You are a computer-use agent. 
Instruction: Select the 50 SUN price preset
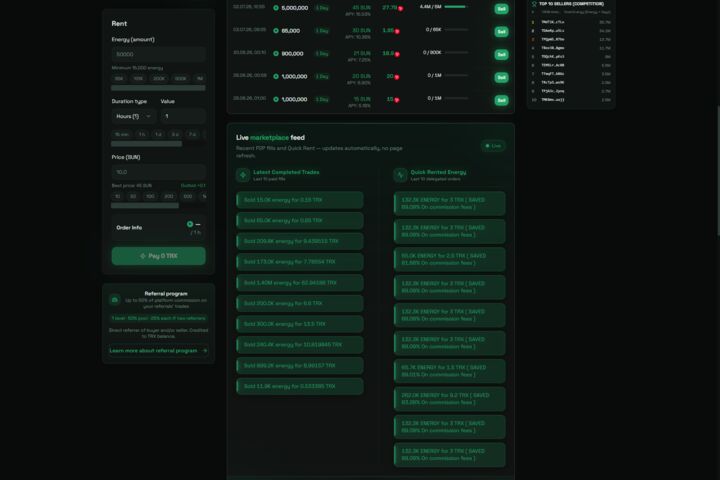point(133,196)
